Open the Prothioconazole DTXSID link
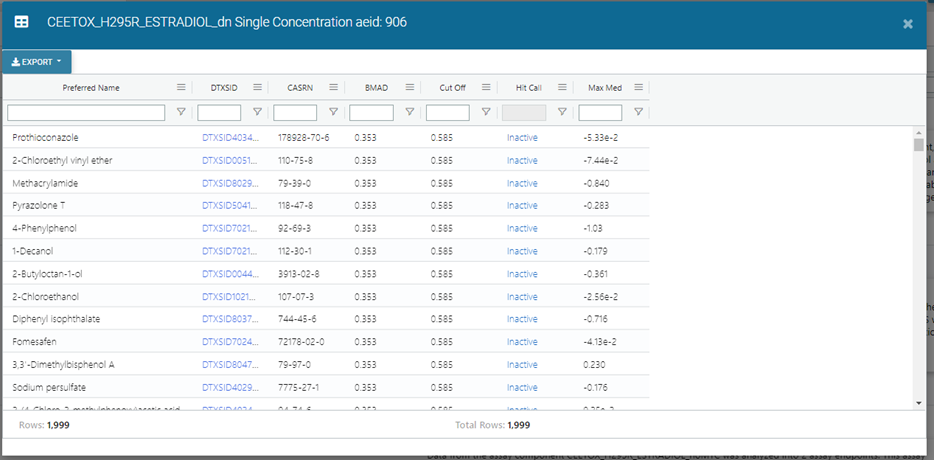This screenshot has width=934, height=460. [x=230, y=137]
